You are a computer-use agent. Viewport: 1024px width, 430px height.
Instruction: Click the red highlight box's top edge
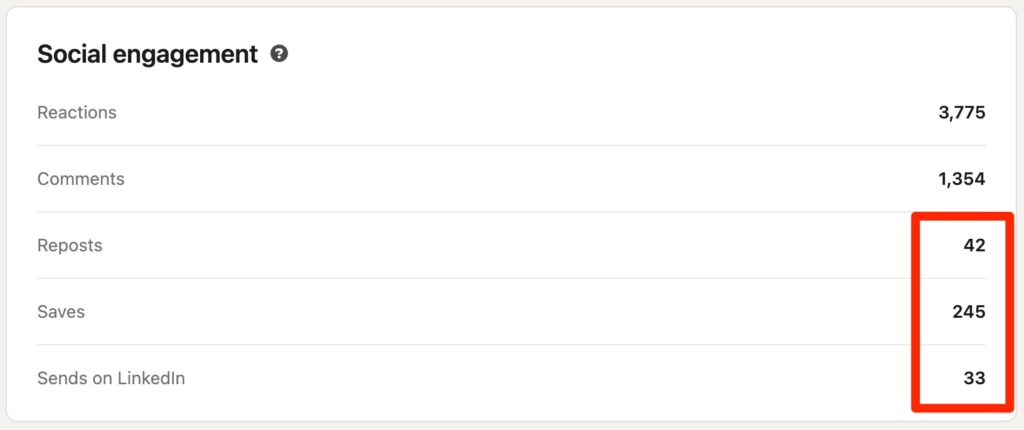click(x=962, y=216)
